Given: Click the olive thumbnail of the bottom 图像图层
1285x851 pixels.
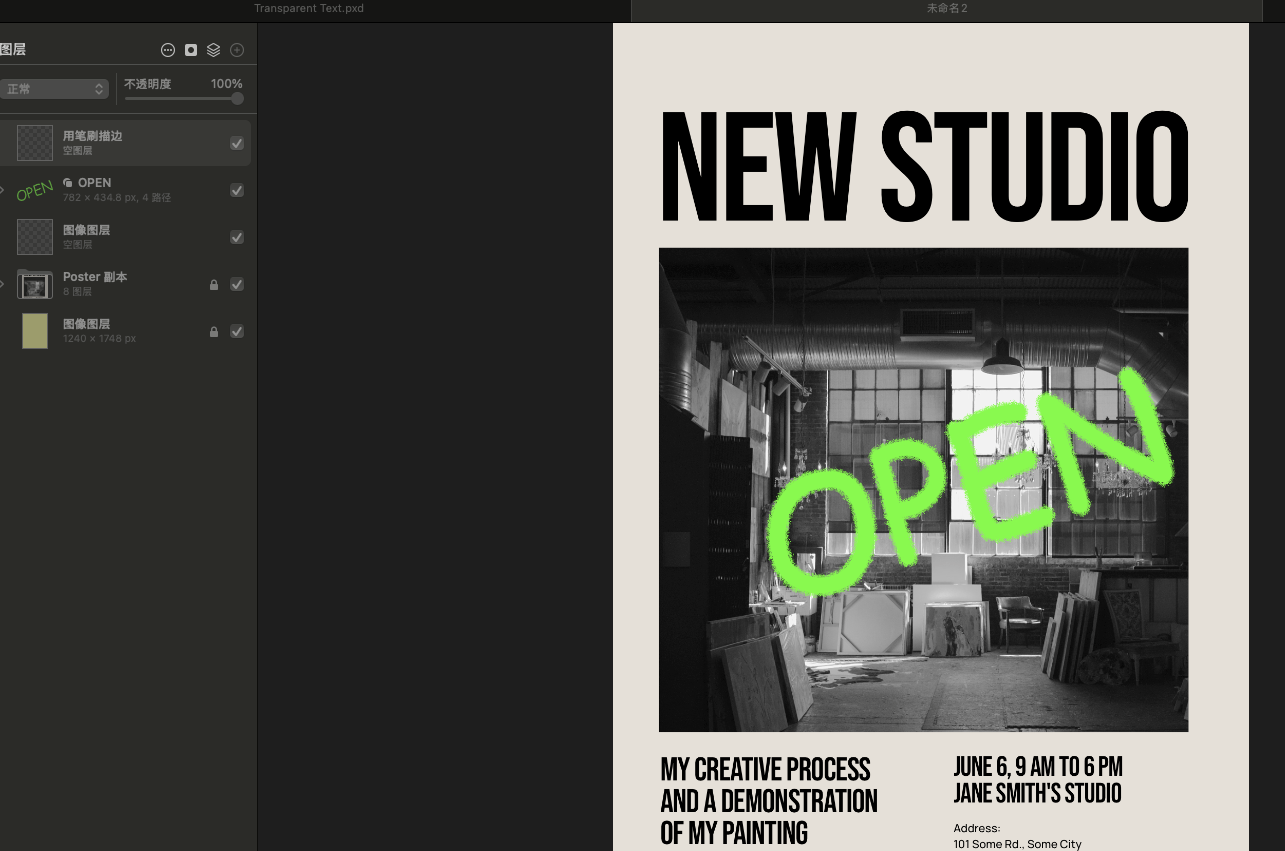Looking at the screenshot, I should pos(35,331).
